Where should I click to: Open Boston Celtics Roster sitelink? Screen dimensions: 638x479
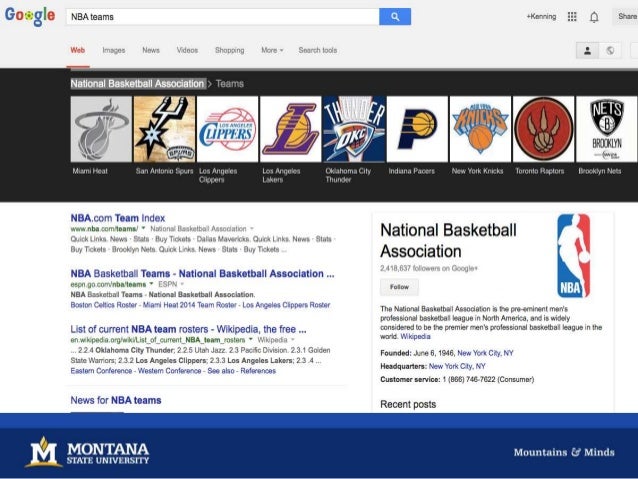click(103, 305)
